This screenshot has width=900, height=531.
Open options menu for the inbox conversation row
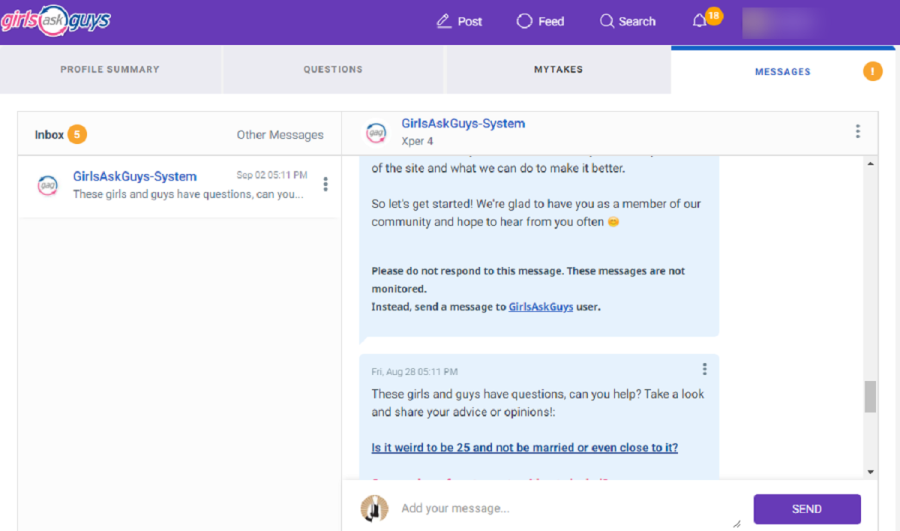tap(325, 184)
